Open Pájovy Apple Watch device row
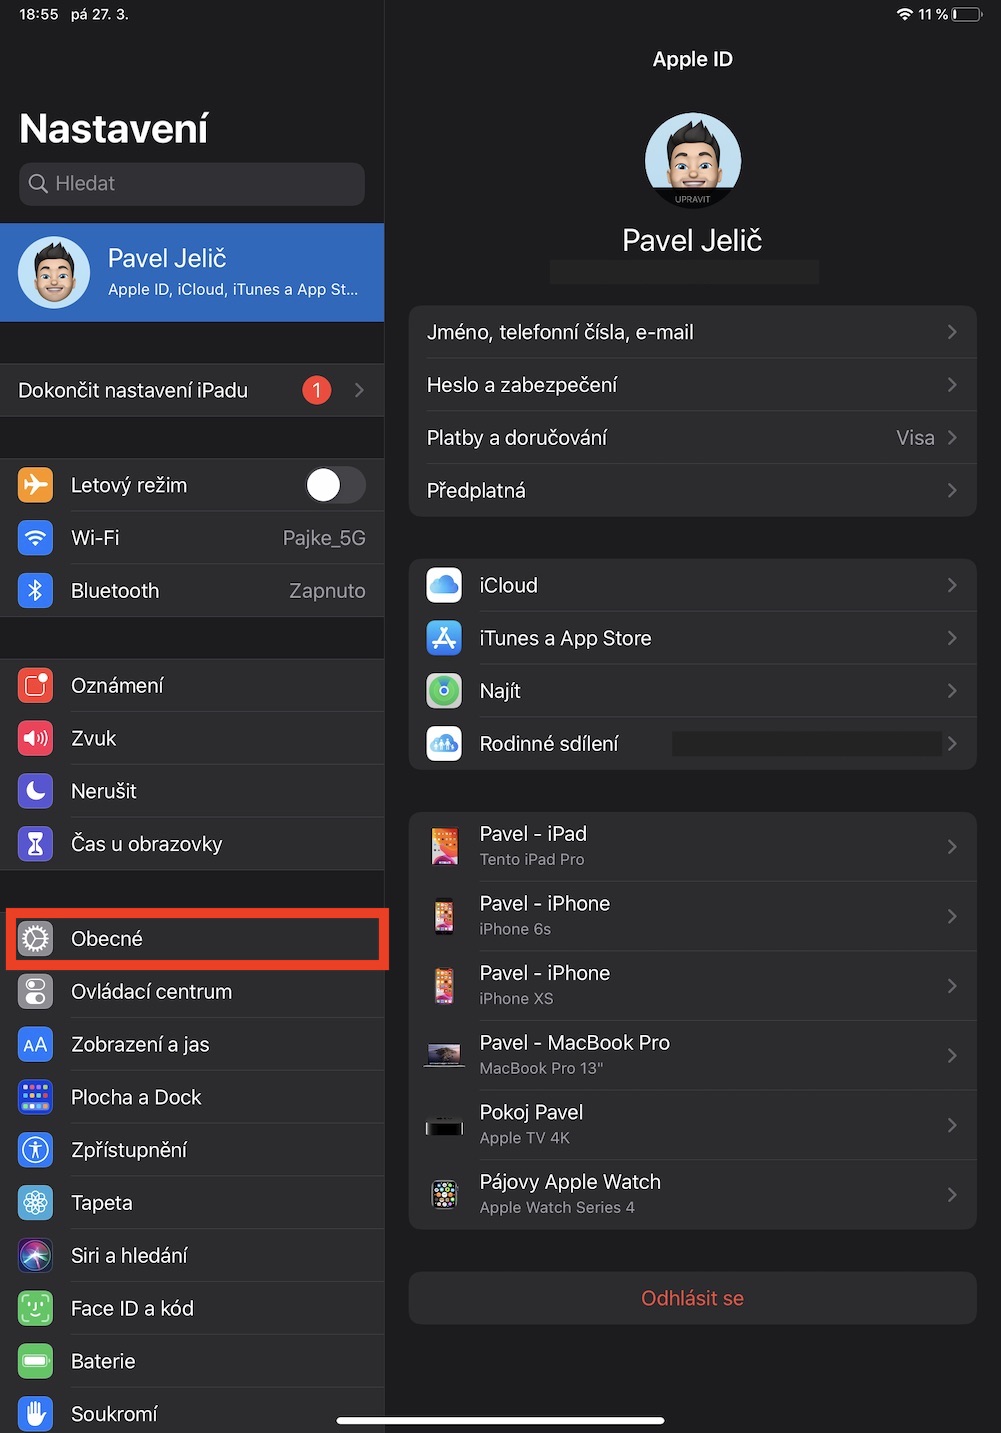Viewport: 1001px width, 1433px height. pos(692,1194)
